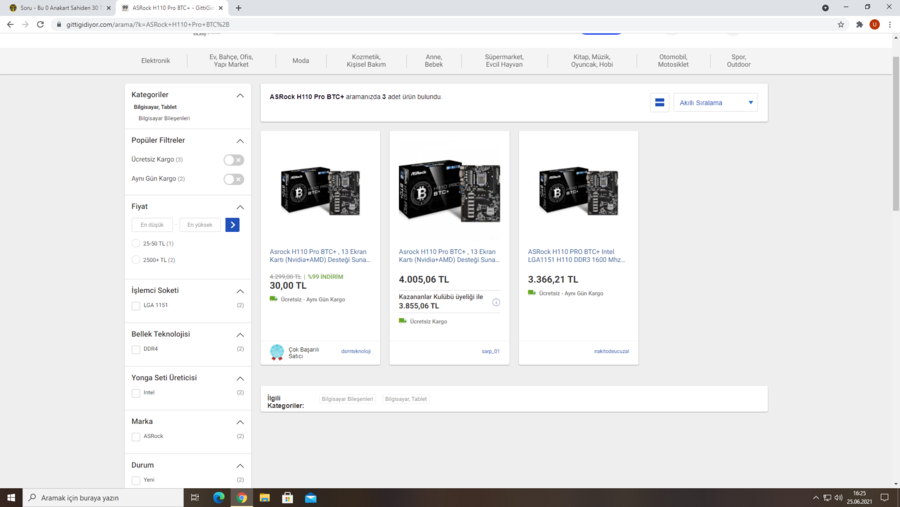Open Mail app from taskbar
This screenshot has width=900, height=507.
(311, 498)
